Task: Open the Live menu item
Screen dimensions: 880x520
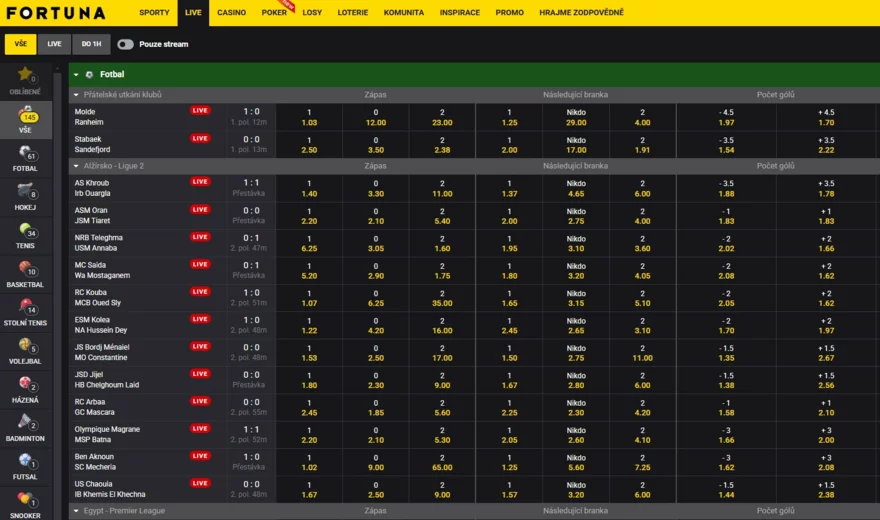Action: point(193,12)
